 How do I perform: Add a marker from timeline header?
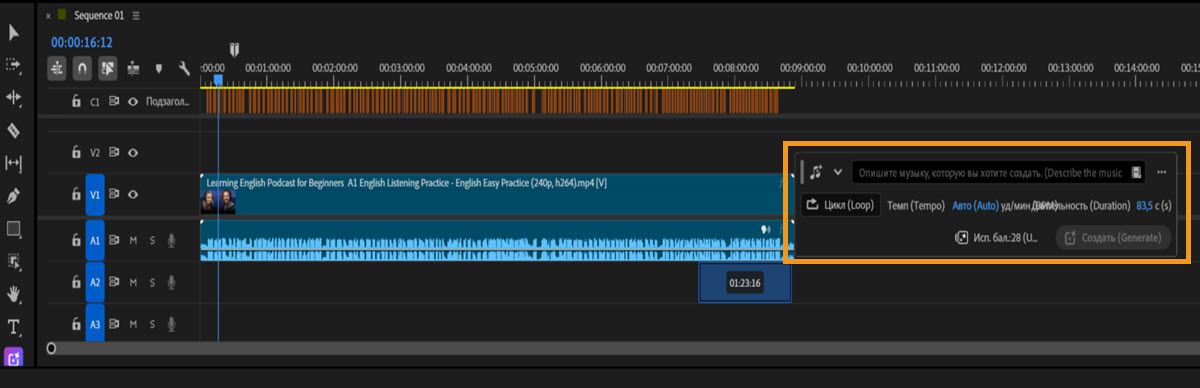tap(158, 69)
